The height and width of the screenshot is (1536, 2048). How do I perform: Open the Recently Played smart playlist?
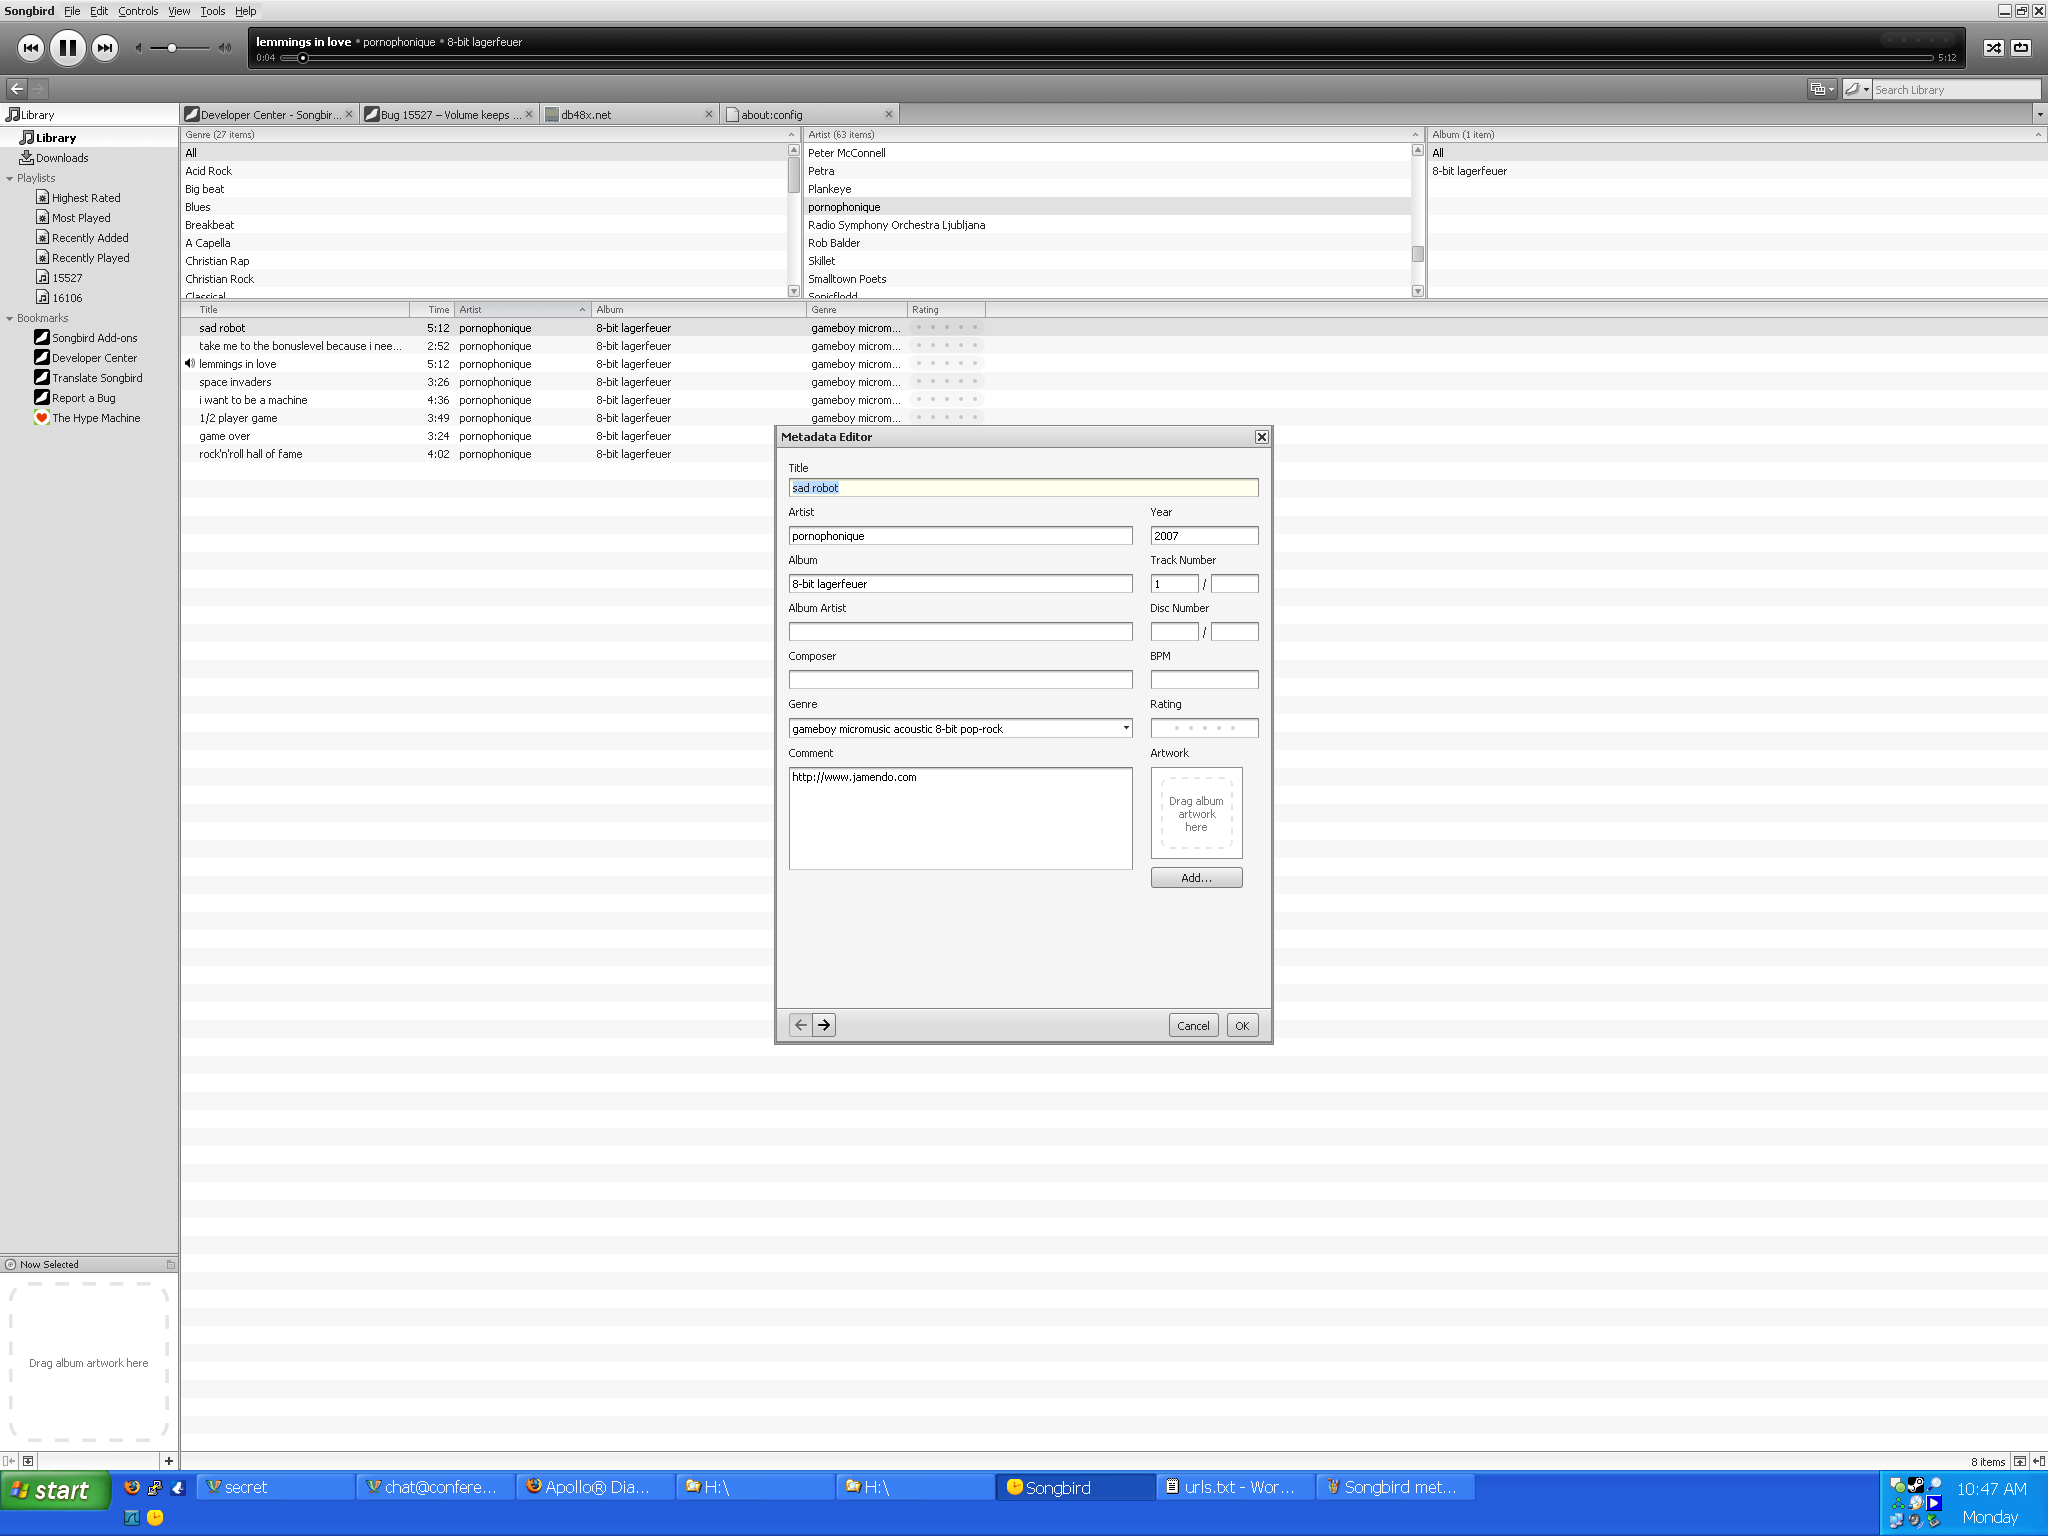(91, 258)
